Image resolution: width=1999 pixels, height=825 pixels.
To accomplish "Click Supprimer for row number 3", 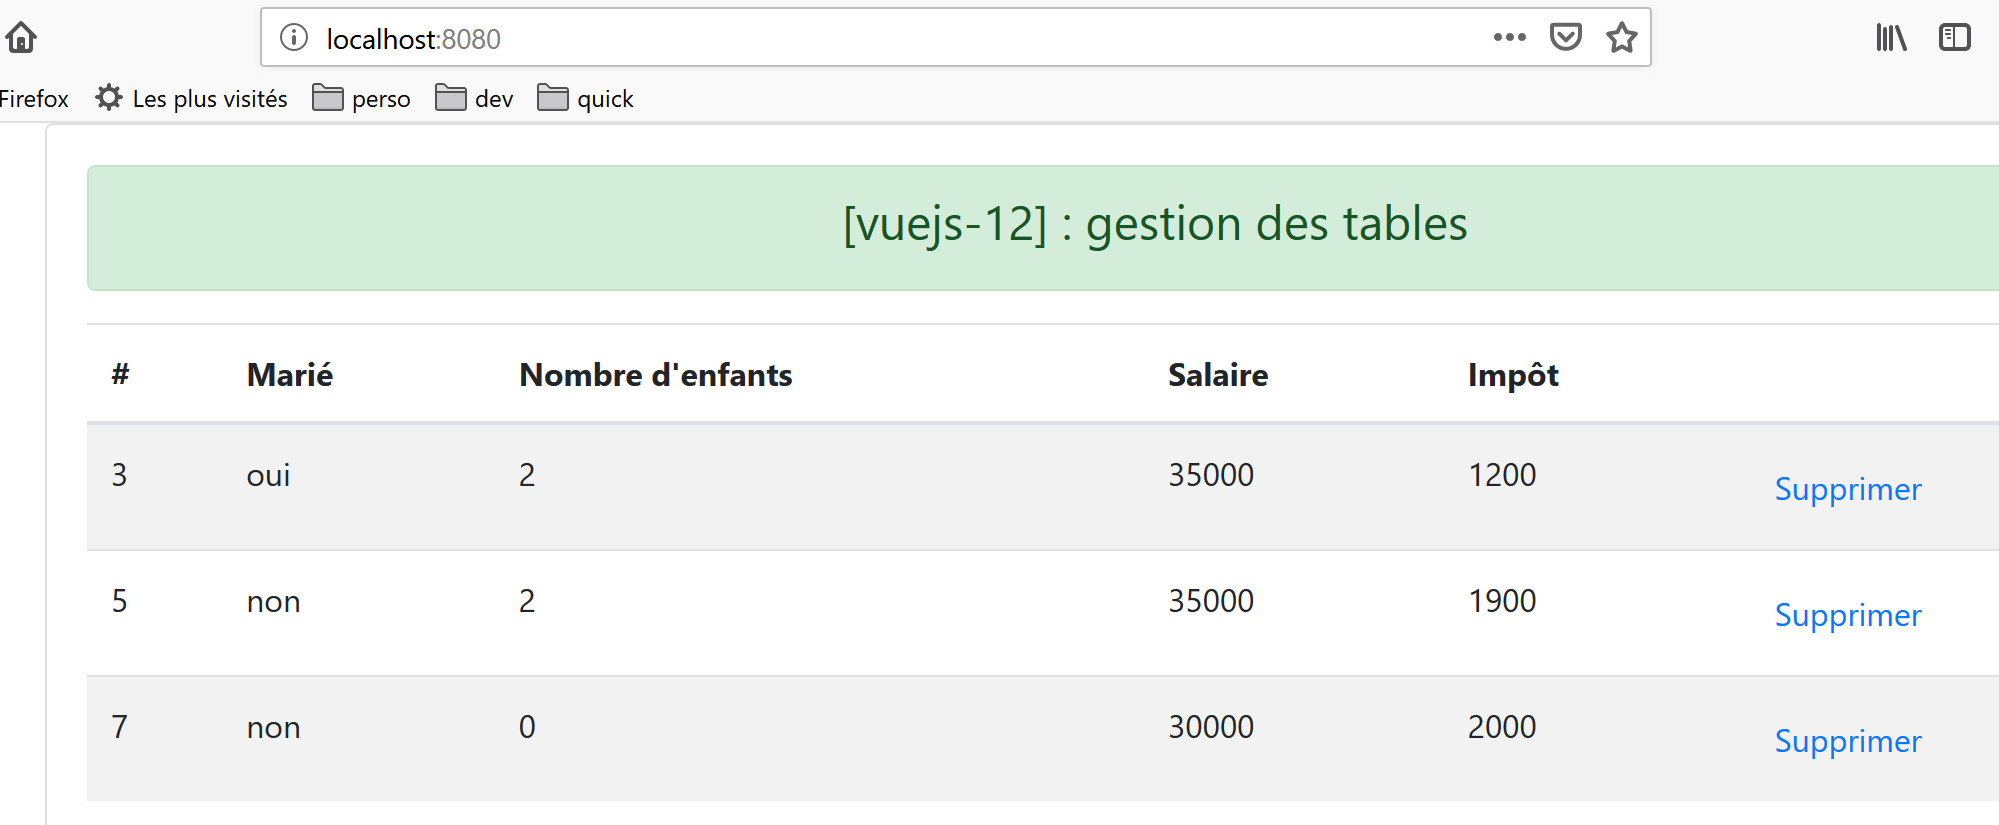I will 1847,489.
